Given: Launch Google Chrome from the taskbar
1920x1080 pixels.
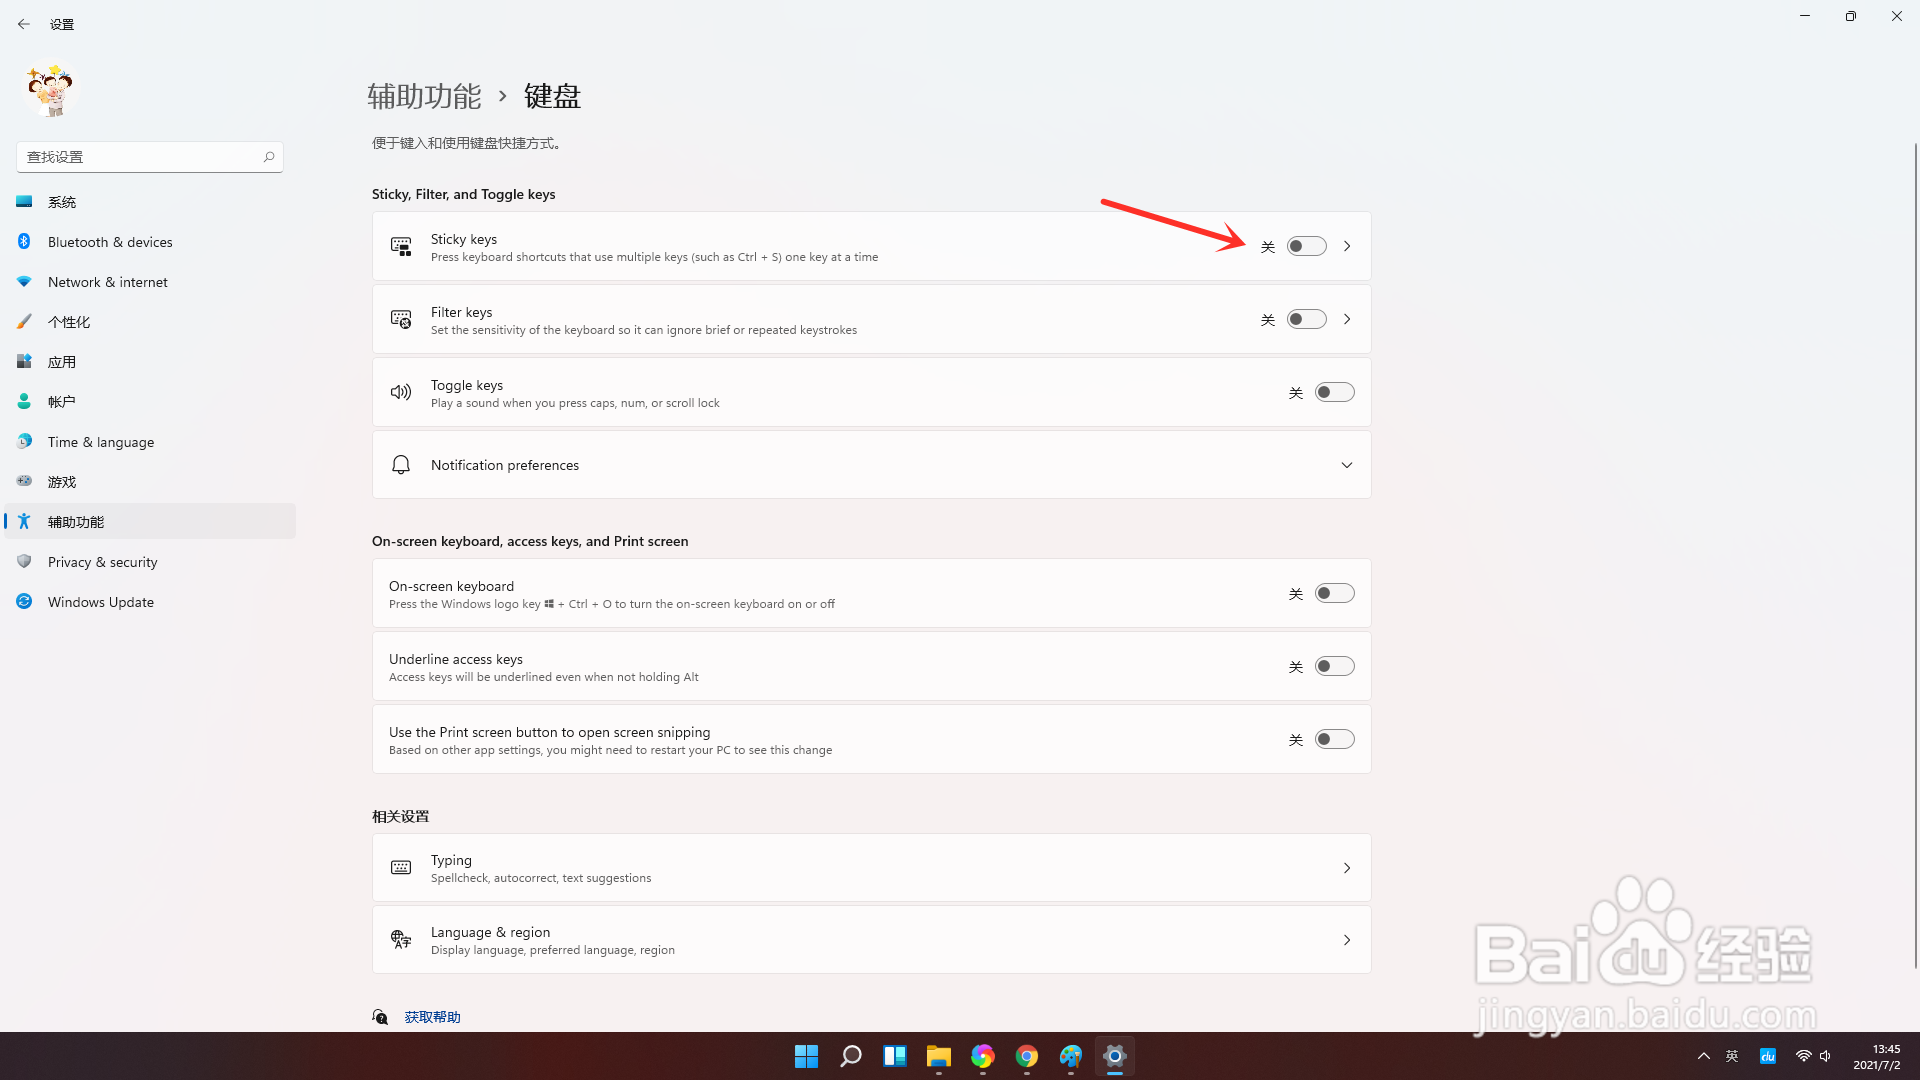Looking at the screenshot, I should tap(1026, 1056).
